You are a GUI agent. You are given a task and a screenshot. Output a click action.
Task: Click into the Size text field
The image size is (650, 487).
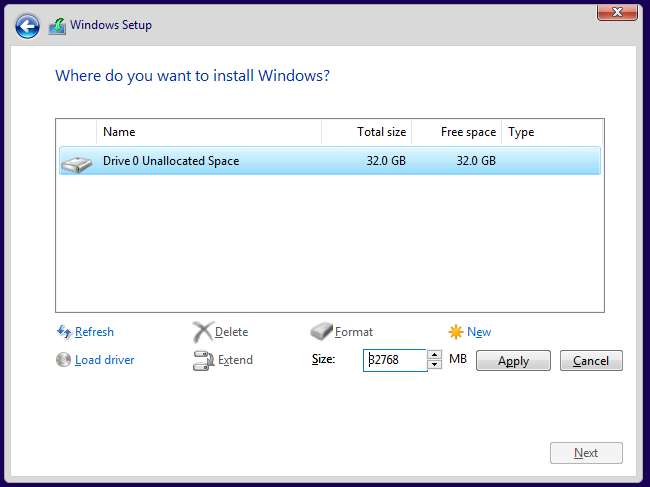point(394,361)
